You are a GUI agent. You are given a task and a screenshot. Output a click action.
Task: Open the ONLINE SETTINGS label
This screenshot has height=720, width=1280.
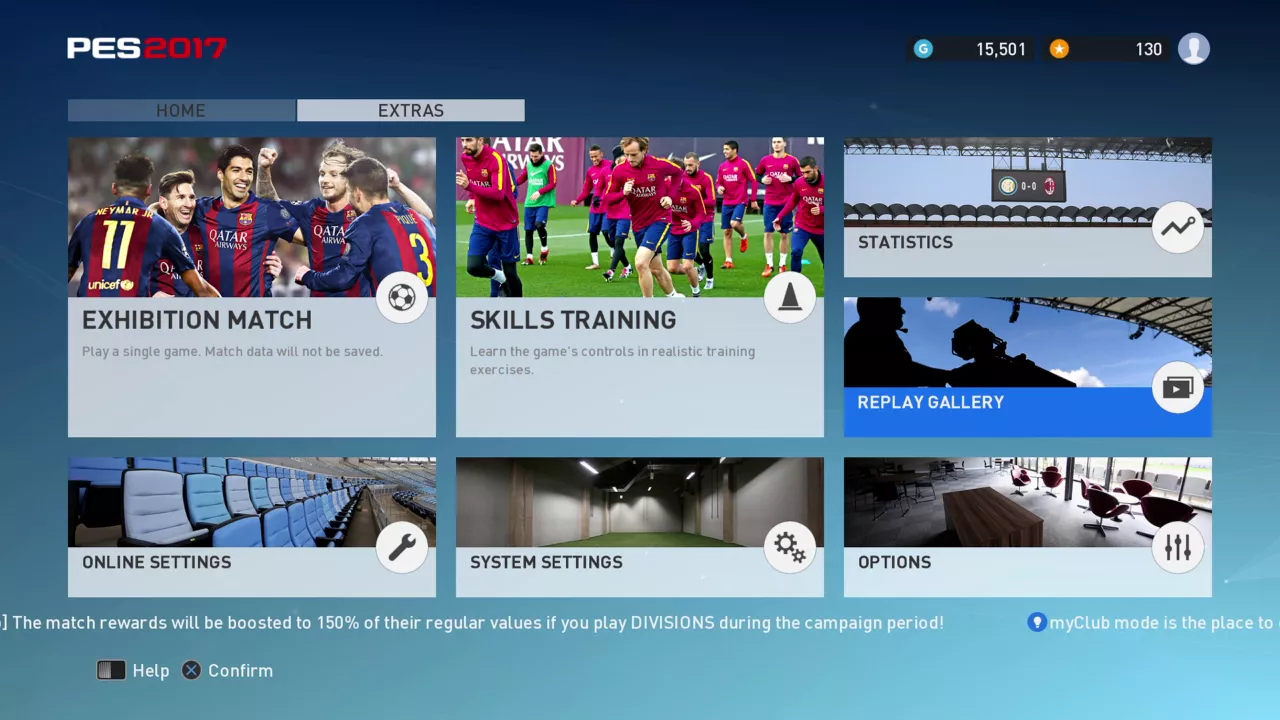(157, 562)
